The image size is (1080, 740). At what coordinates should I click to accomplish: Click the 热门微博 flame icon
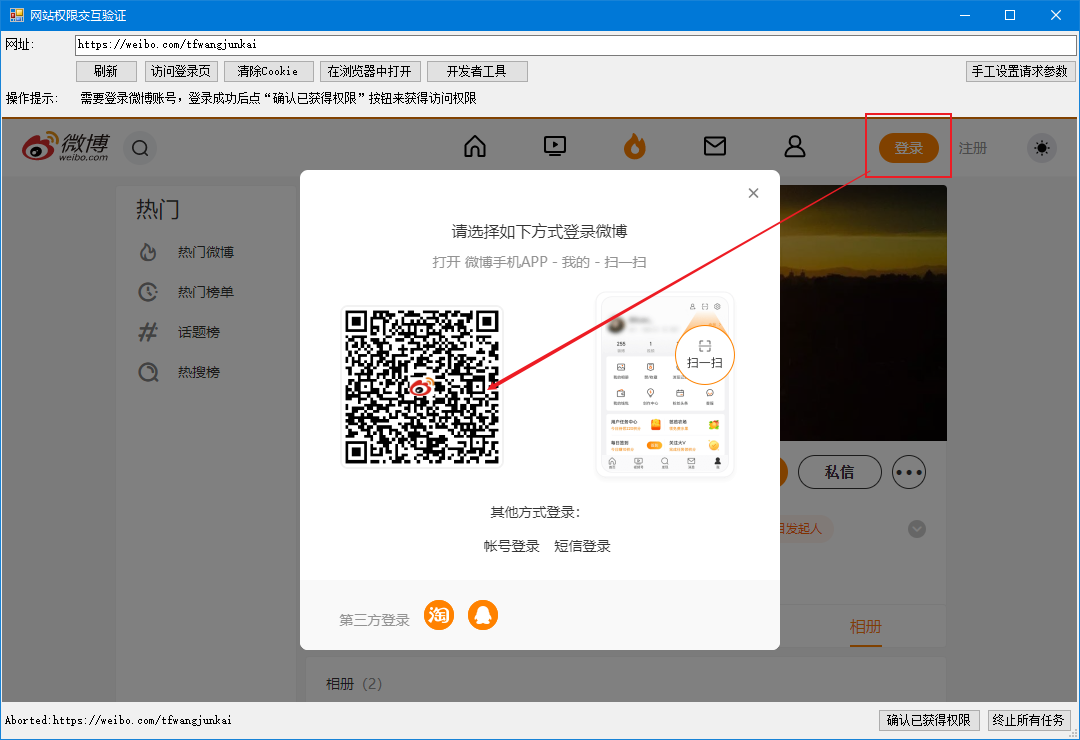(148, 252)
